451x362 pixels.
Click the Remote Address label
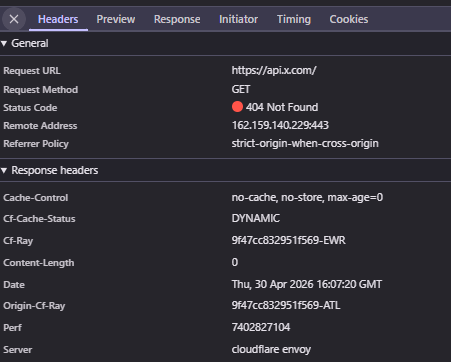click(40, 126)
